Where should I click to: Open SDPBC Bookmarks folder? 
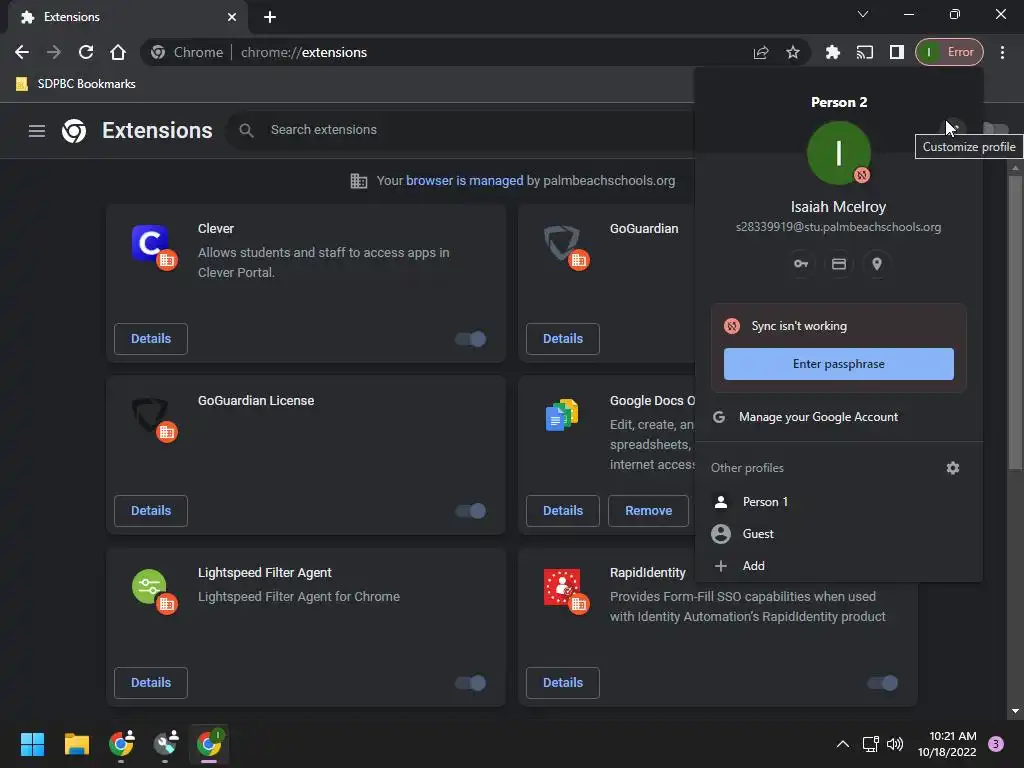76,84
